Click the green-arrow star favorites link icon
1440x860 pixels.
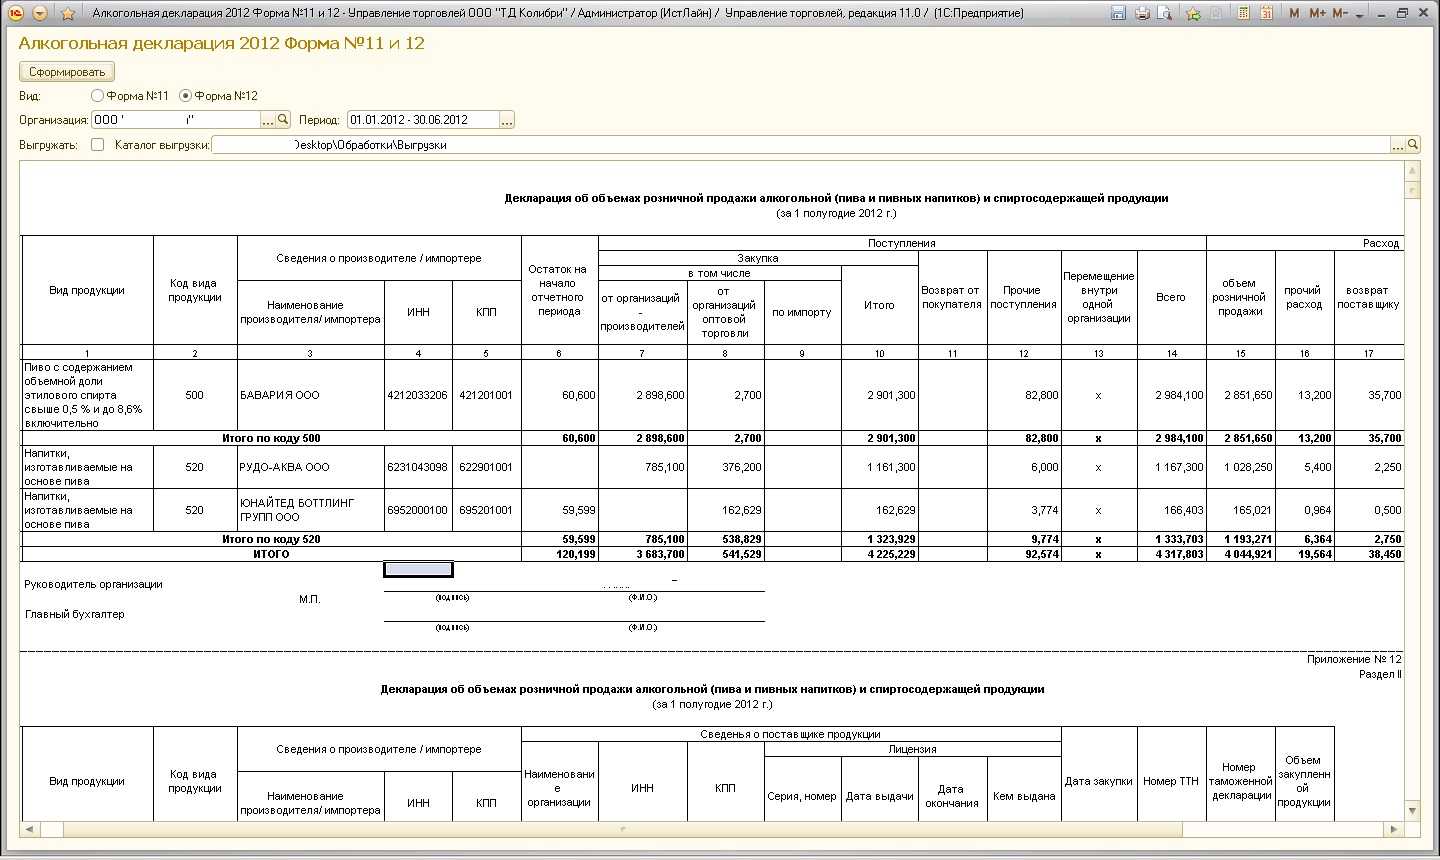click(x=1193, y=13)
